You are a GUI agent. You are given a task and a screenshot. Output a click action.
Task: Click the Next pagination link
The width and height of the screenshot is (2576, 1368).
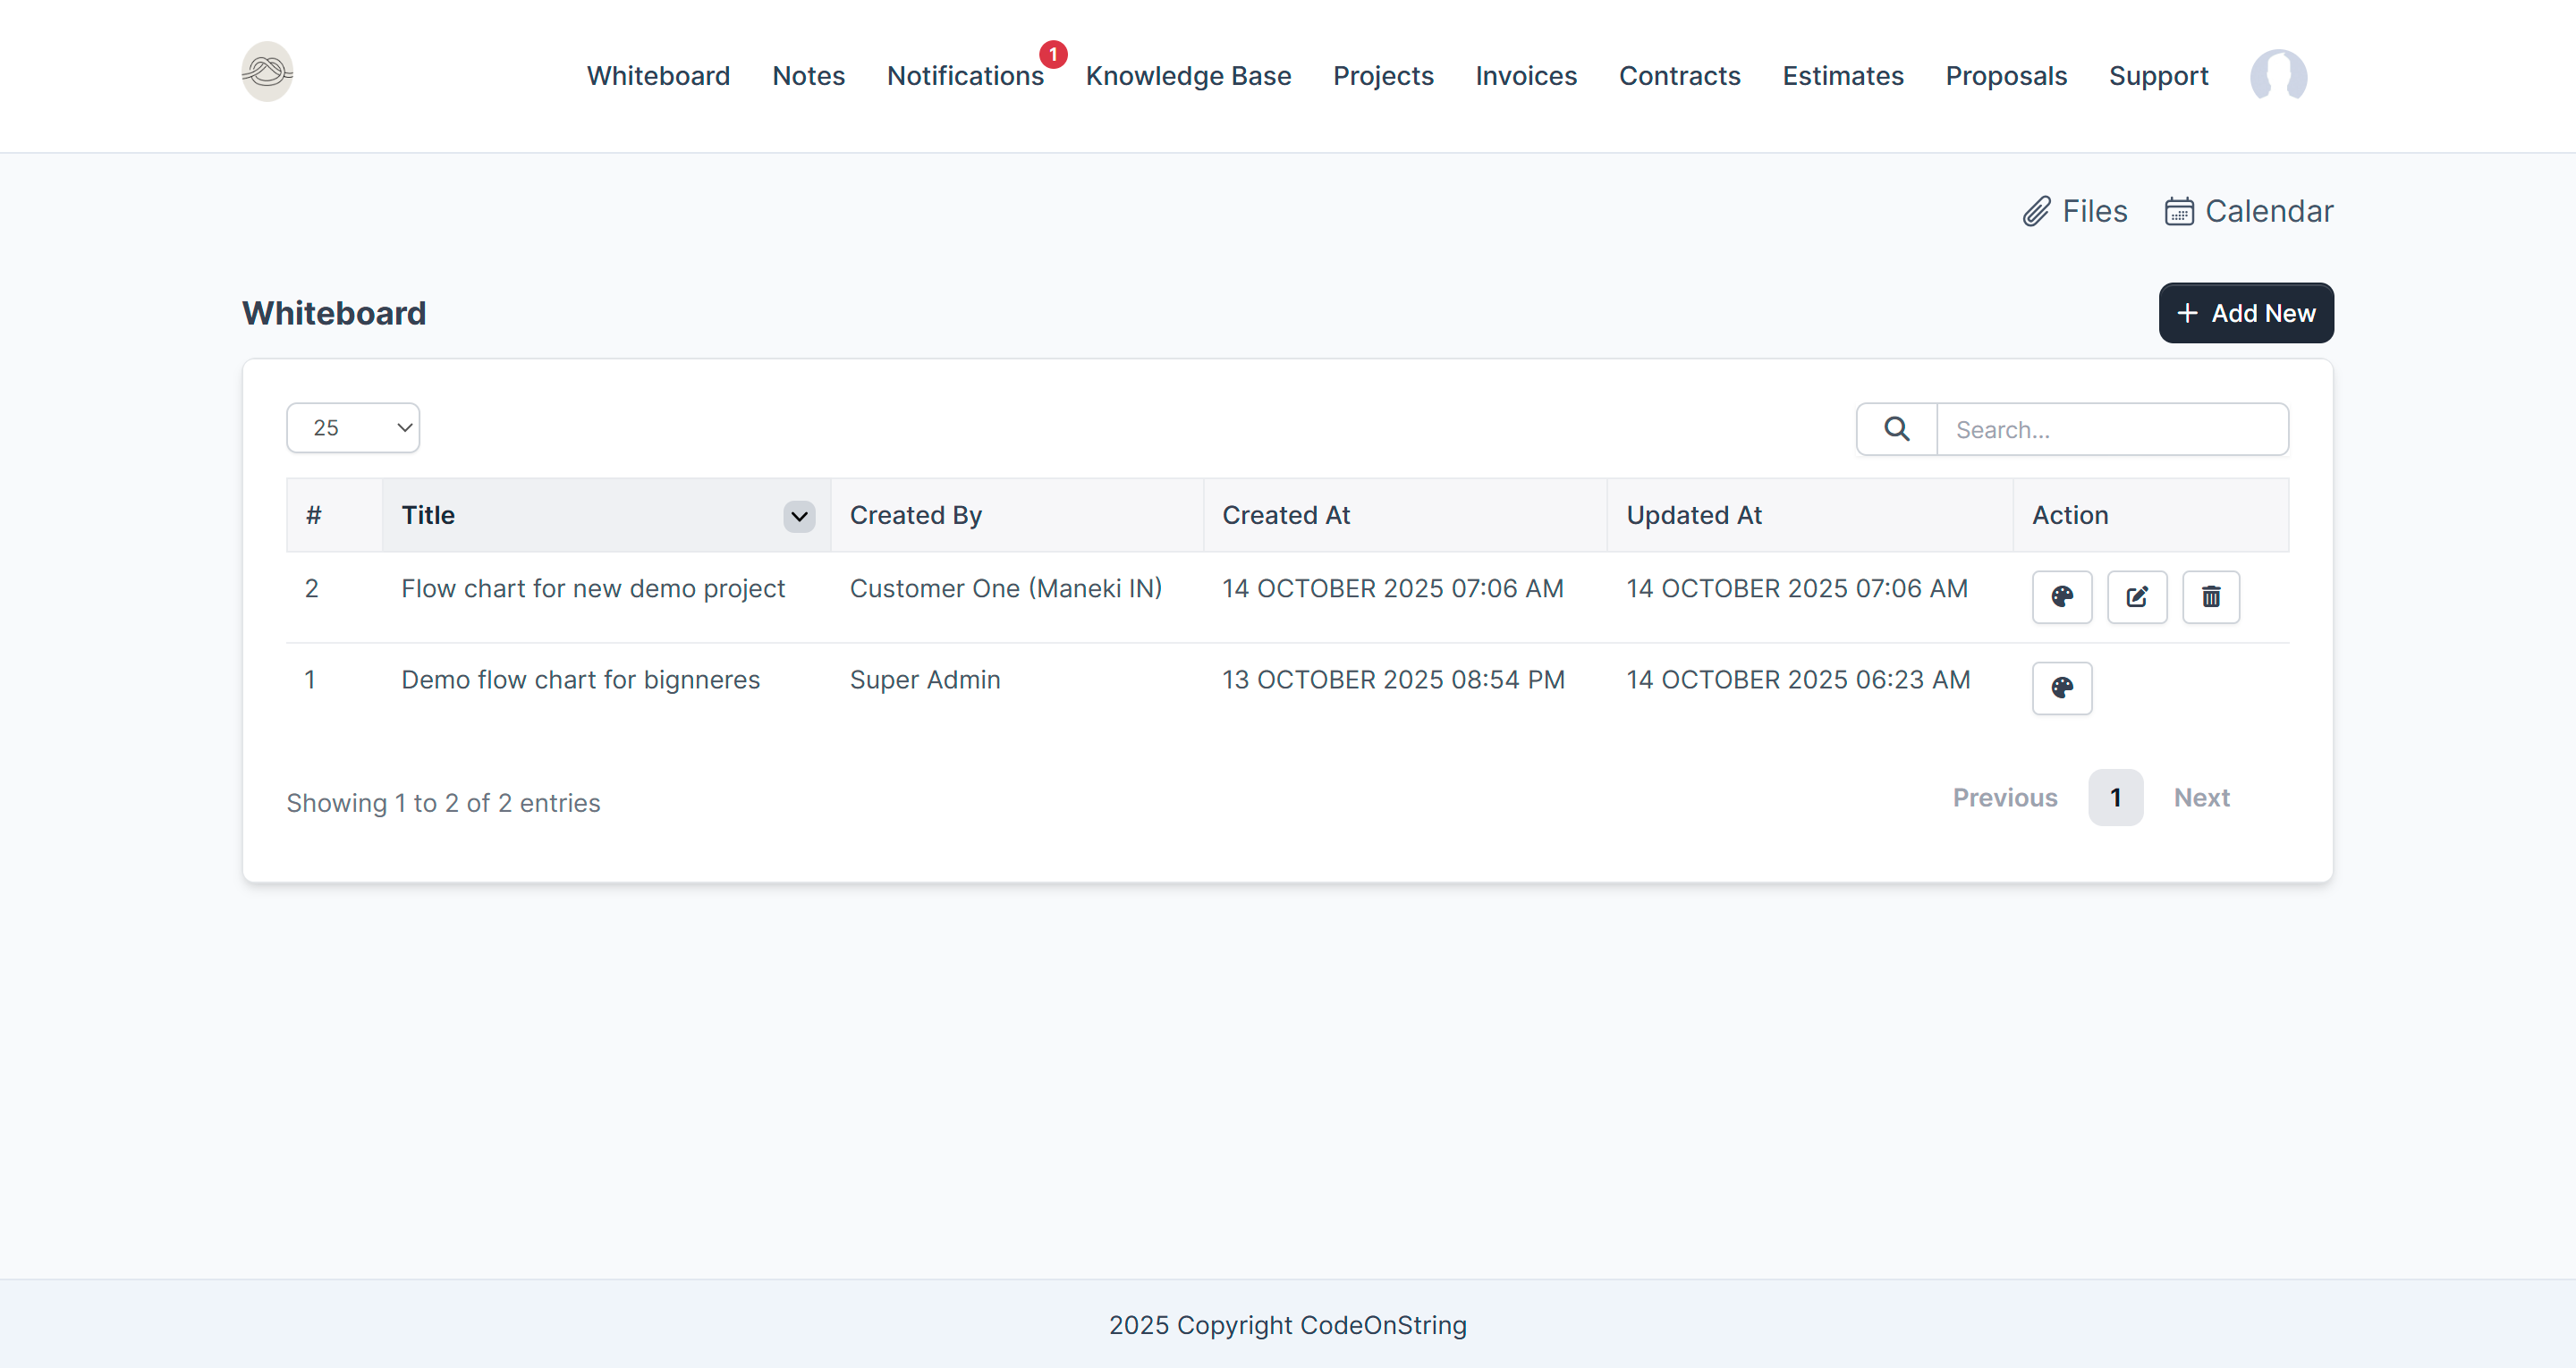(x=2201, y=797)
